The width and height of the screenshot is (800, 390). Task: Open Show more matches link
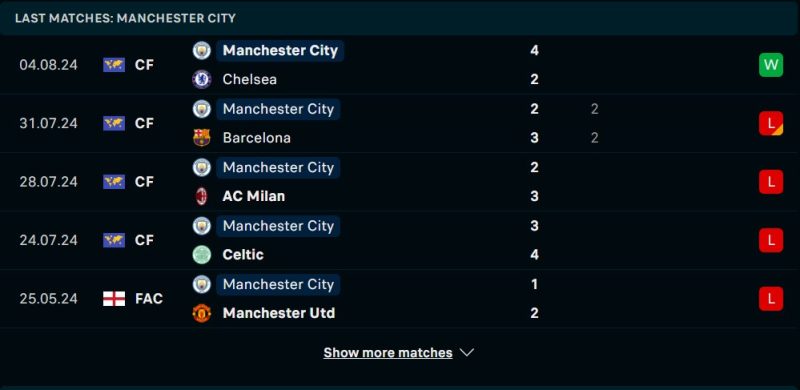pos(388,353)
